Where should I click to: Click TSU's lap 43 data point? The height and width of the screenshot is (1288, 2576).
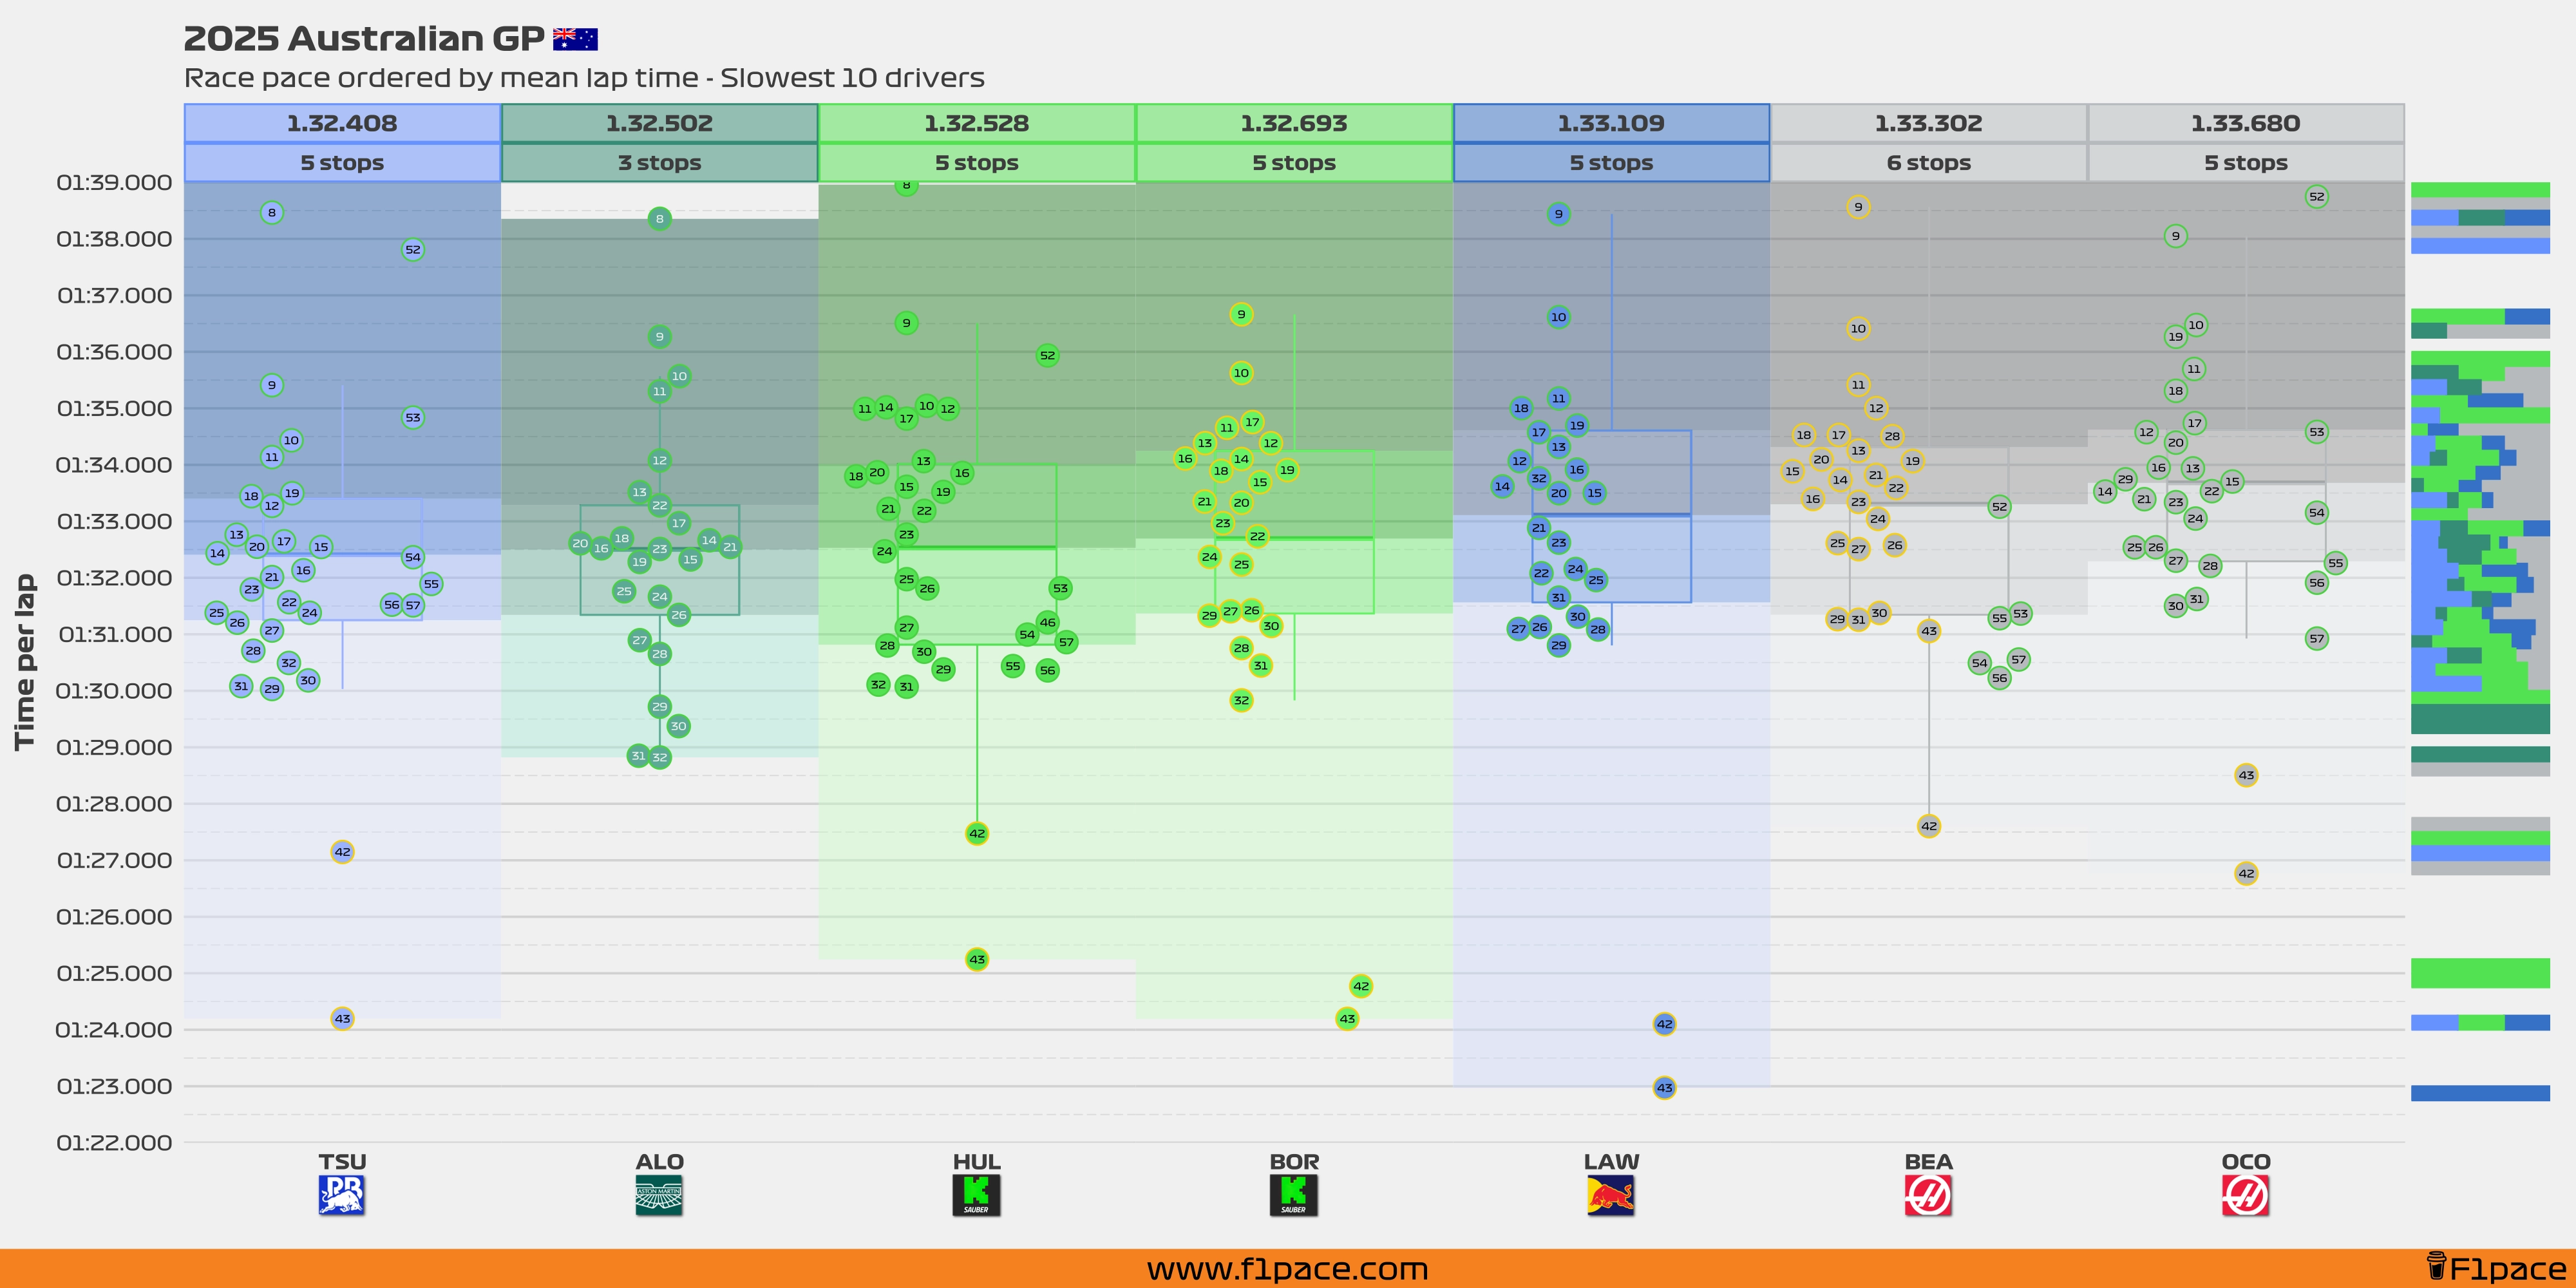tap(342, 1018)
